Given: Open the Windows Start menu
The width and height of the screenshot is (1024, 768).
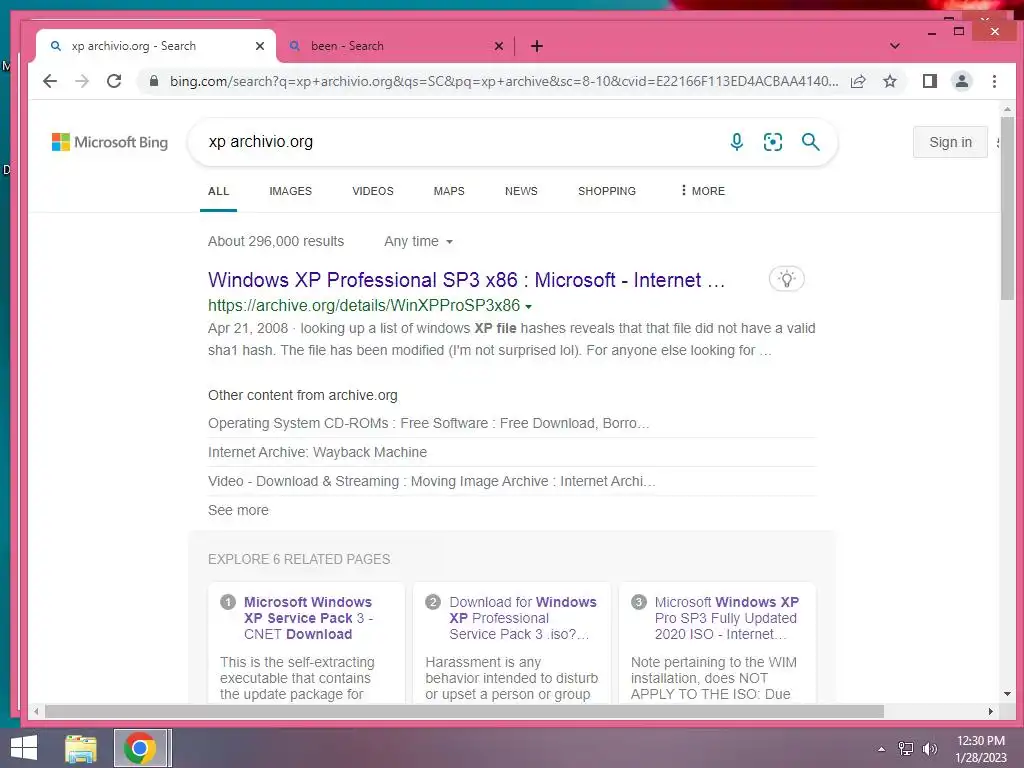Looking at the screenshot, I should tap(24, 748).
